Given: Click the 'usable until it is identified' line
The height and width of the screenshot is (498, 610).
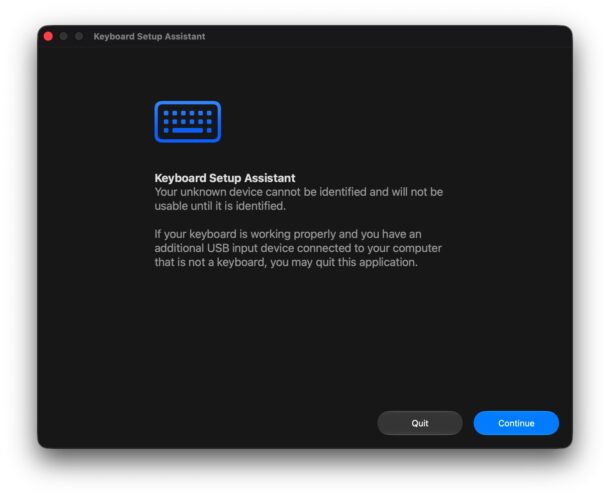Looking at the screenshot, I should click(220, 206).
